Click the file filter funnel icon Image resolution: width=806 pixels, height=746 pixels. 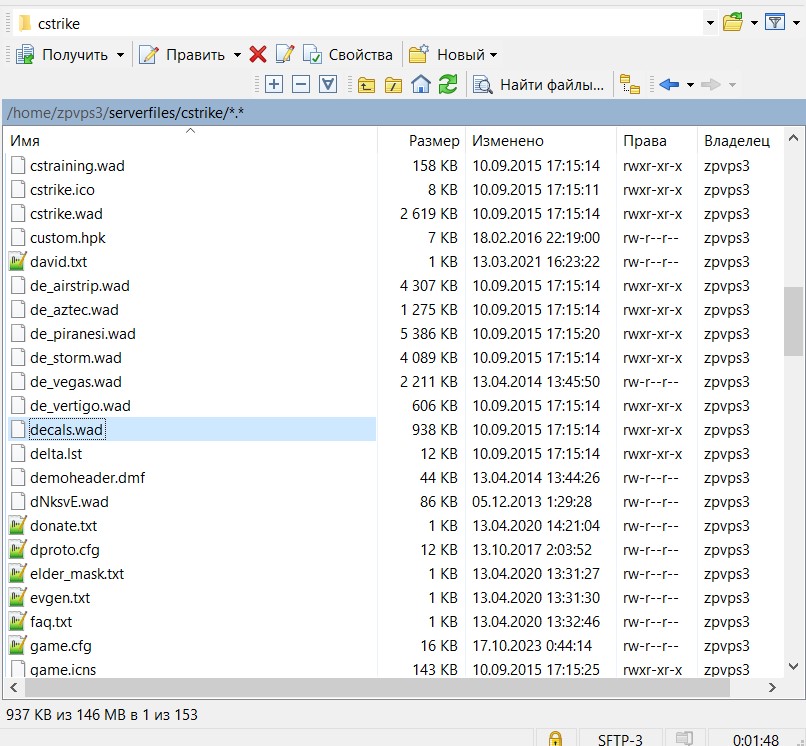click(x=775, y=23)
